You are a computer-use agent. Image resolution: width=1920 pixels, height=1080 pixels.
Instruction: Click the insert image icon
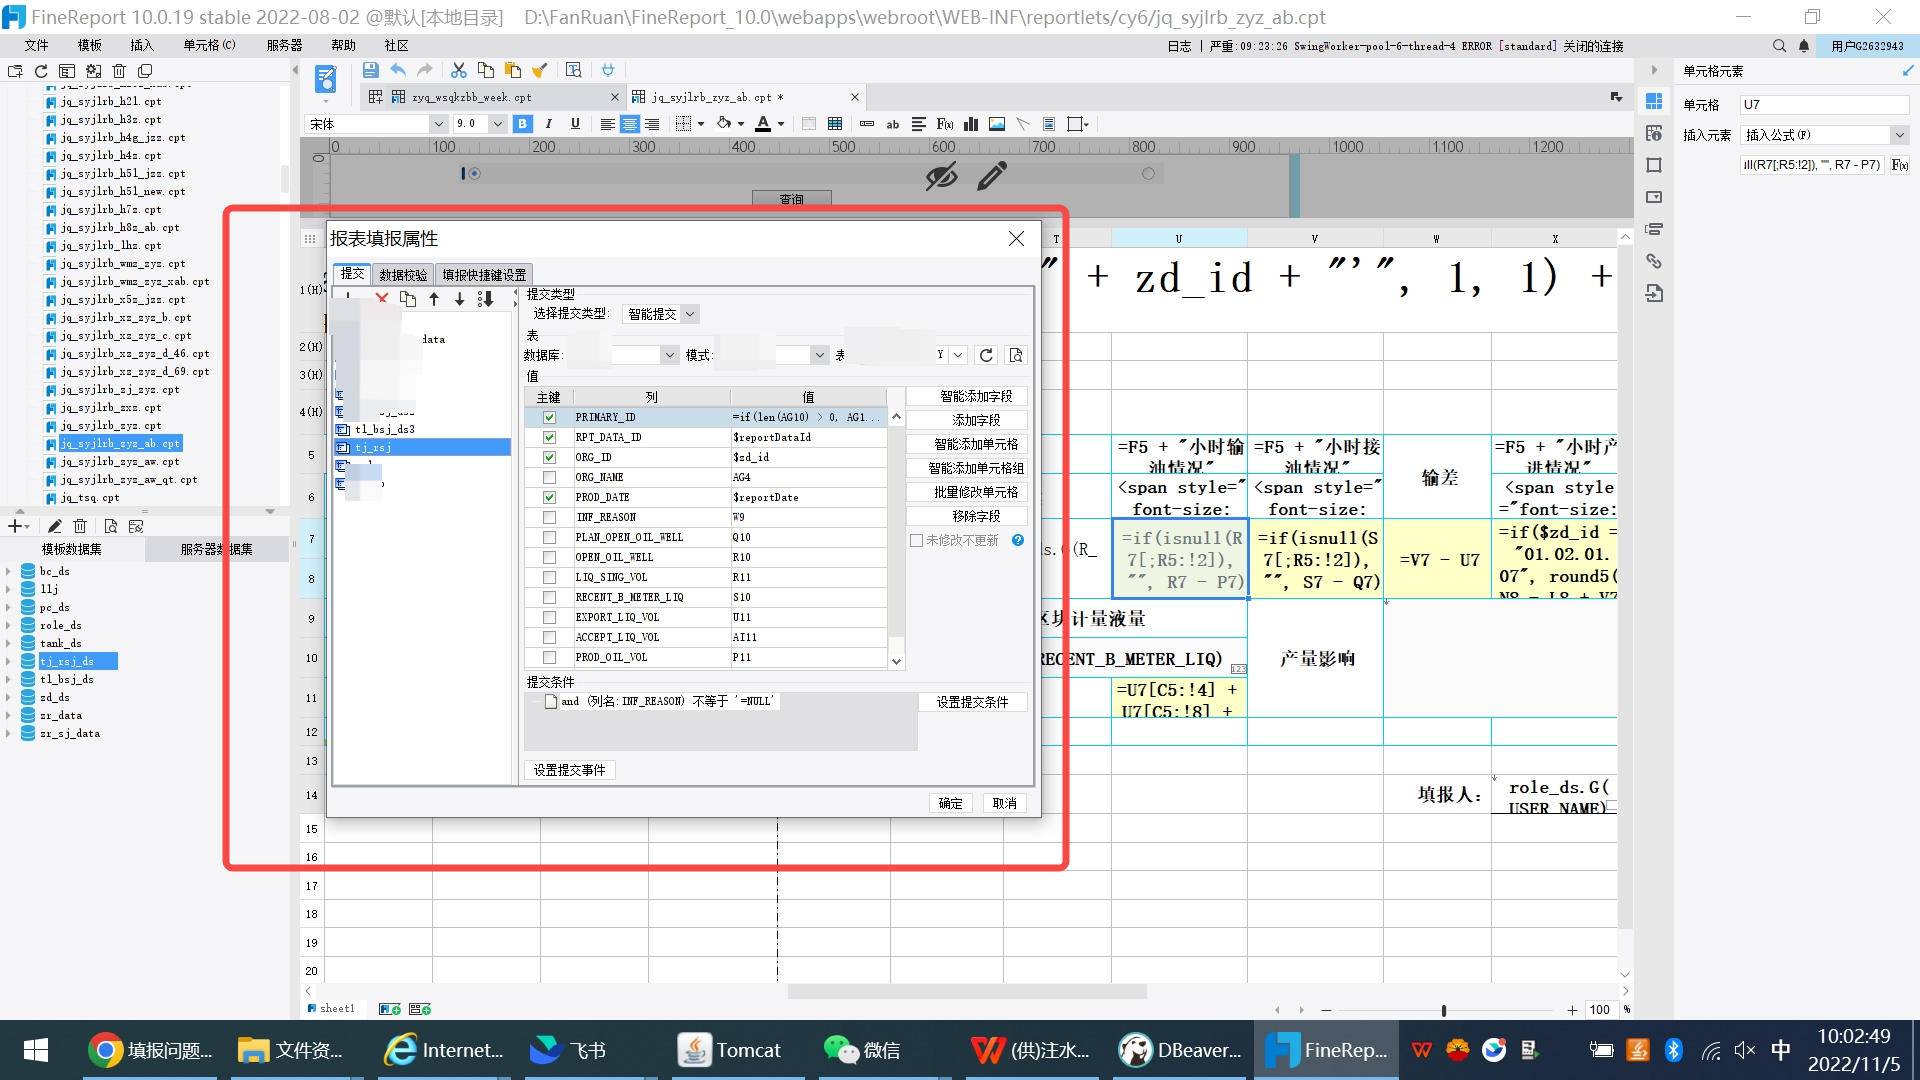point(997,124)
